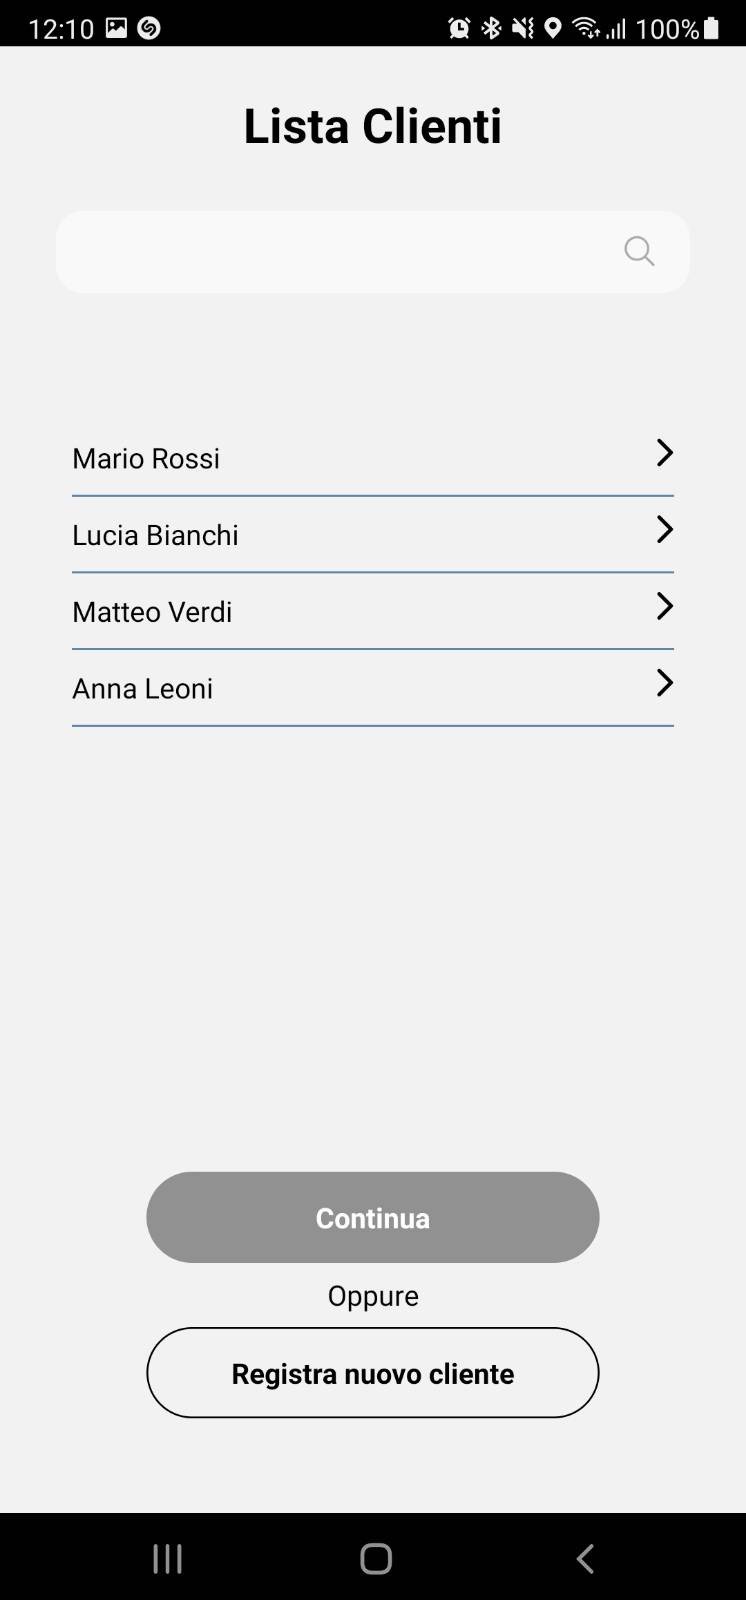The width and height of the screenshot is (746, 1600).
Task: Expand Anna Leoni chevron arrow
Action: point(665,683)
